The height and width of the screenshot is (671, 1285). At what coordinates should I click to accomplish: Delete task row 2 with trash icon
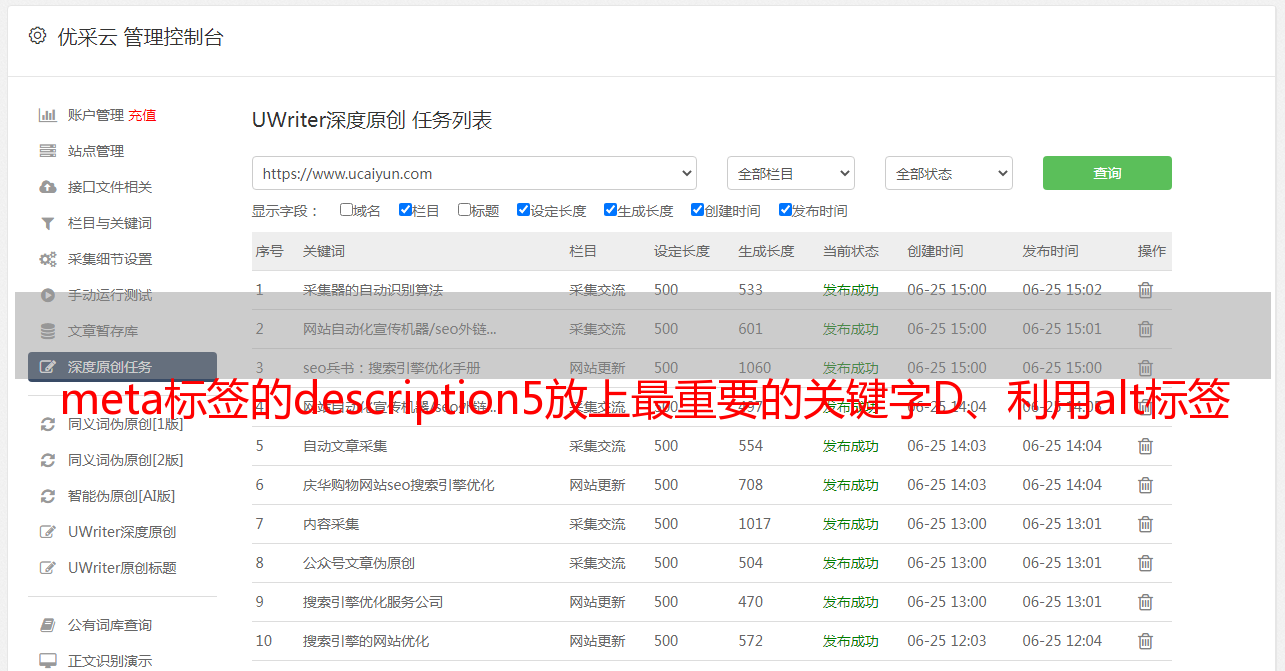tap(1145, 329)
